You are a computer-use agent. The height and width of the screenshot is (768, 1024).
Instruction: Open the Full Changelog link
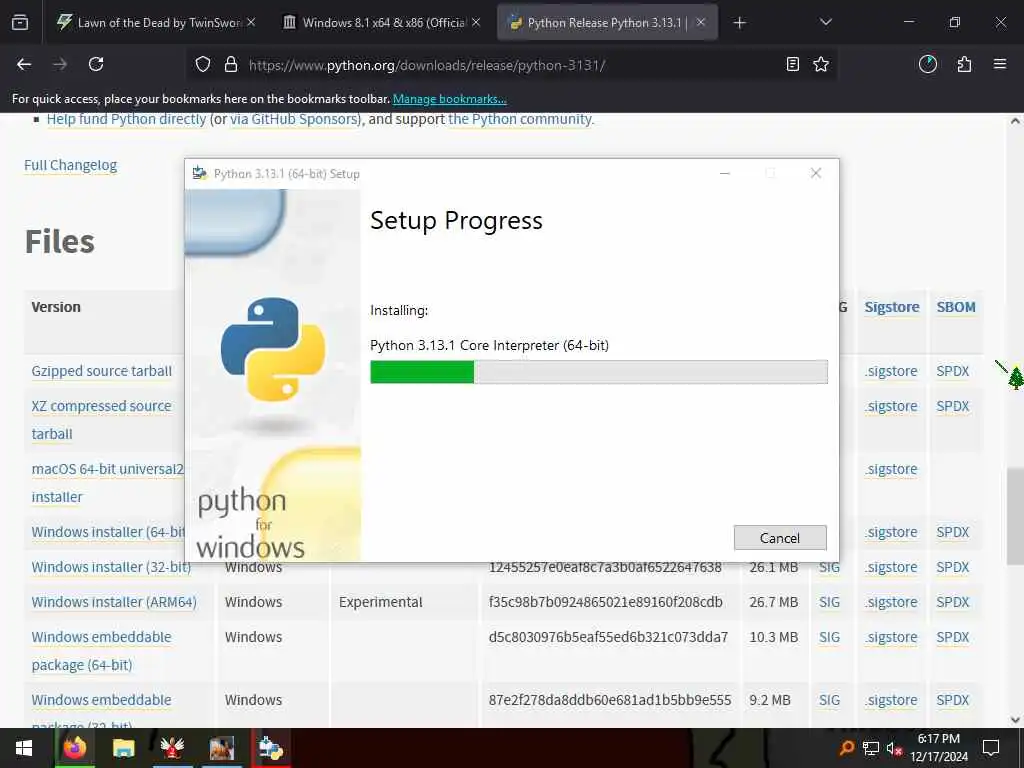(x=71, y=165)
